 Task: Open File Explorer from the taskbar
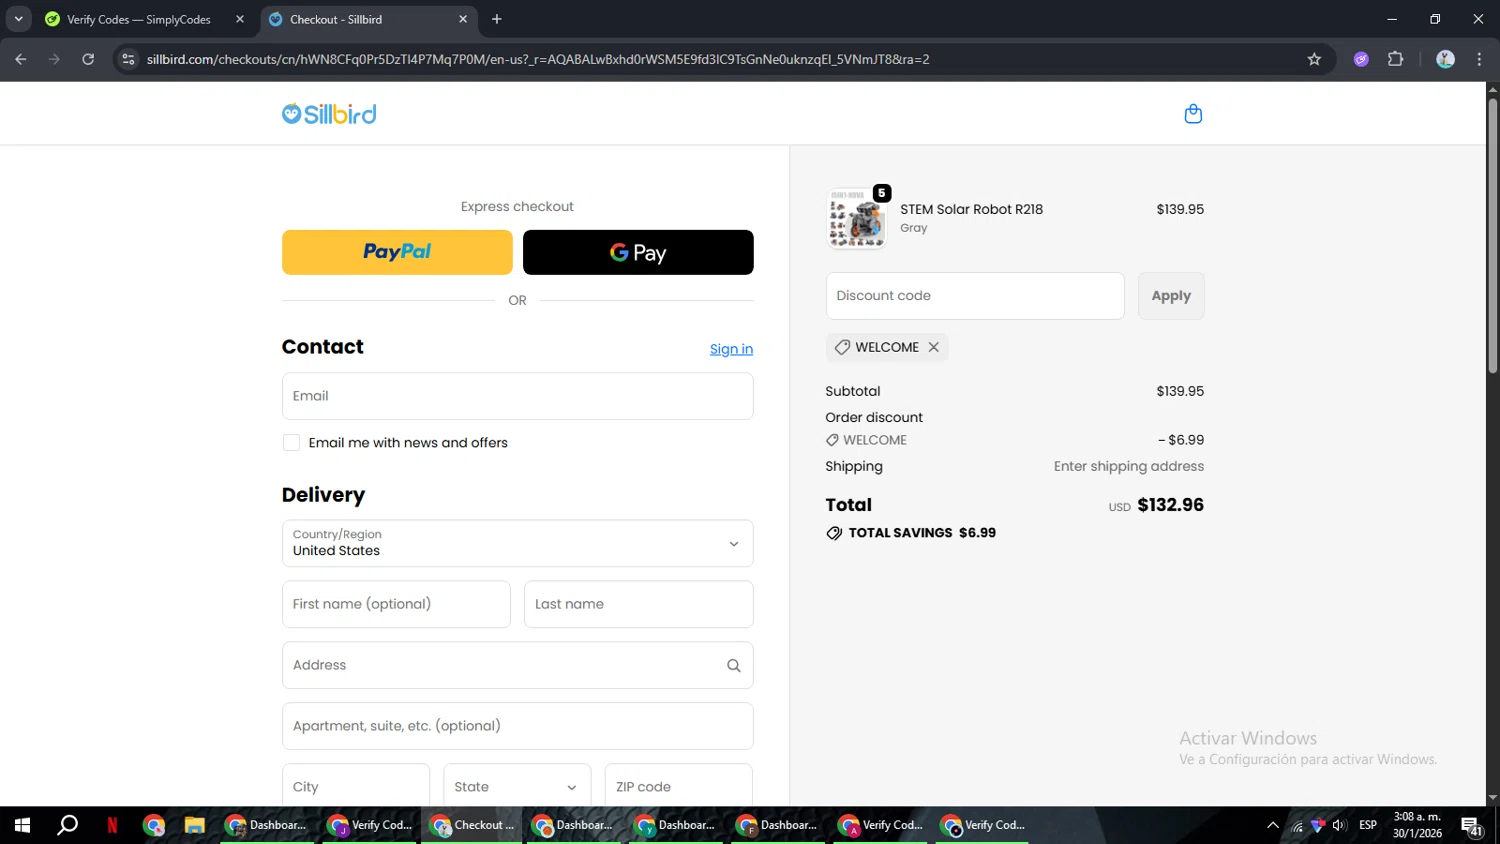(194, 825)
